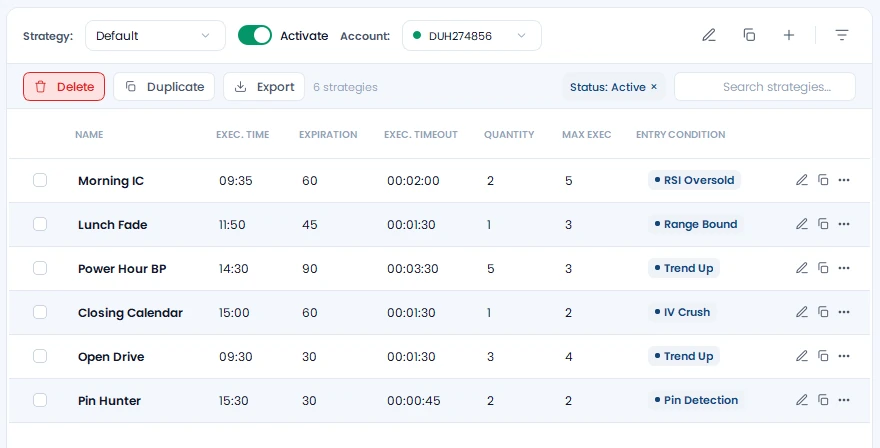The width and height of the screenshot is (880, 448).
Task: Select the Power Hour BP checkbox
Action: tap(40, 268)
